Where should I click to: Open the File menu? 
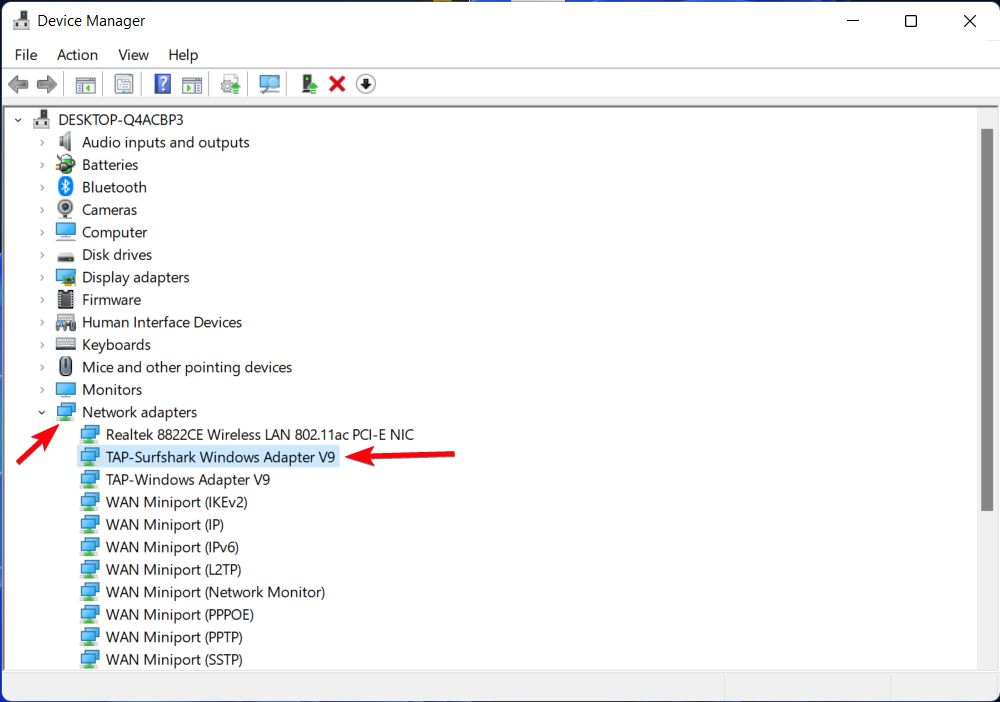[x=26, y=55]
